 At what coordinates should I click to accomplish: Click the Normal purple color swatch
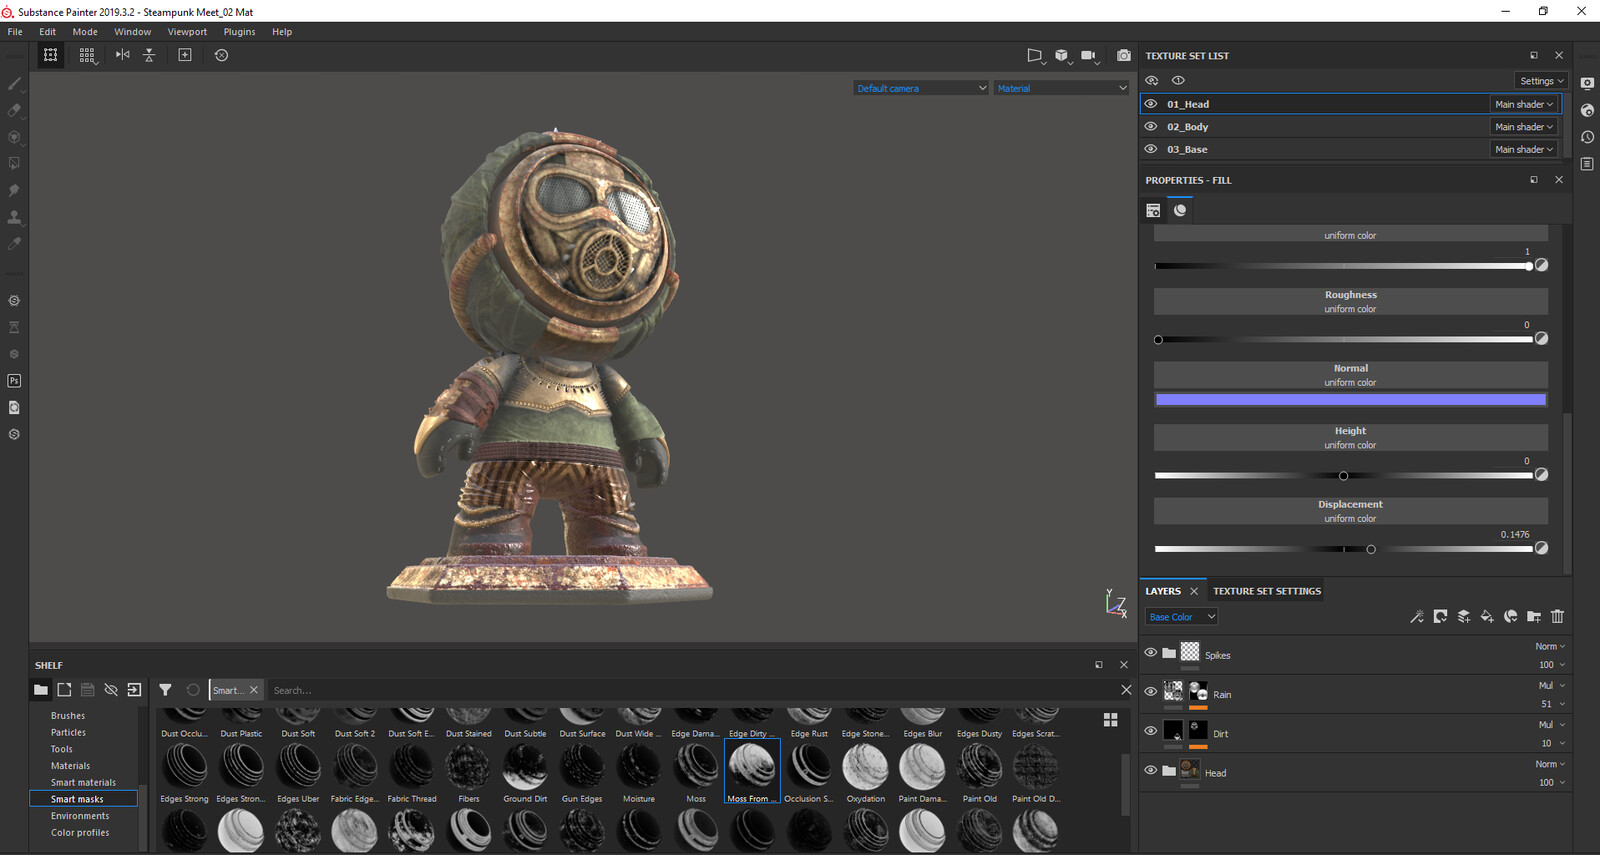coord(1350,400)
